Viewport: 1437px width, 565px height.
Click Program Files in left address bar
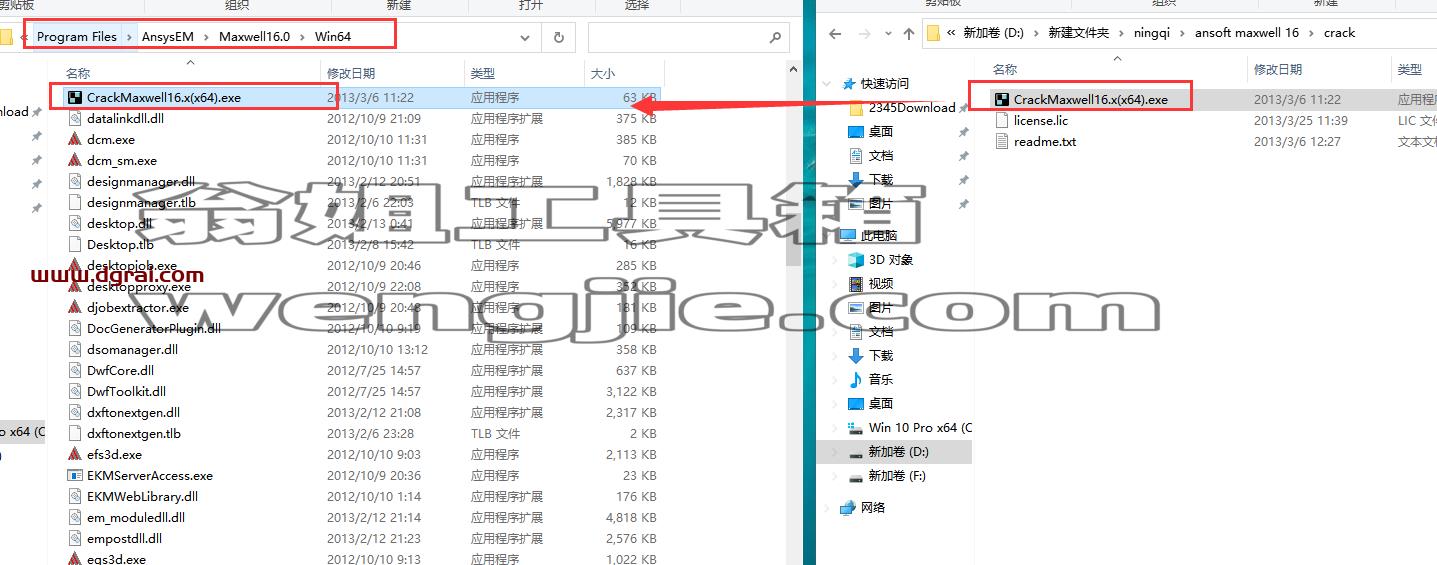[77, 37]
